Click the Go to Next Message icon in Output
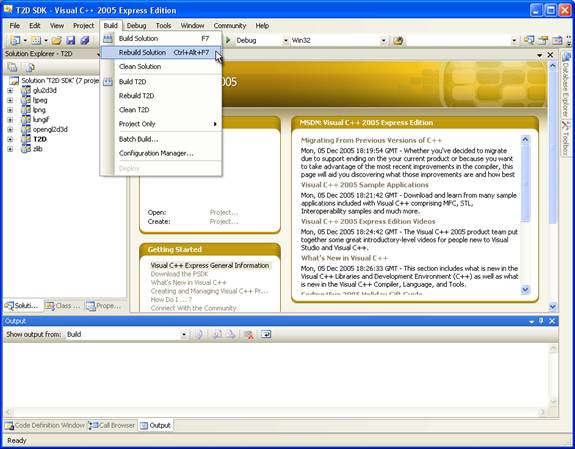Viewport: 575px width, 449px height. pos(231,334)
